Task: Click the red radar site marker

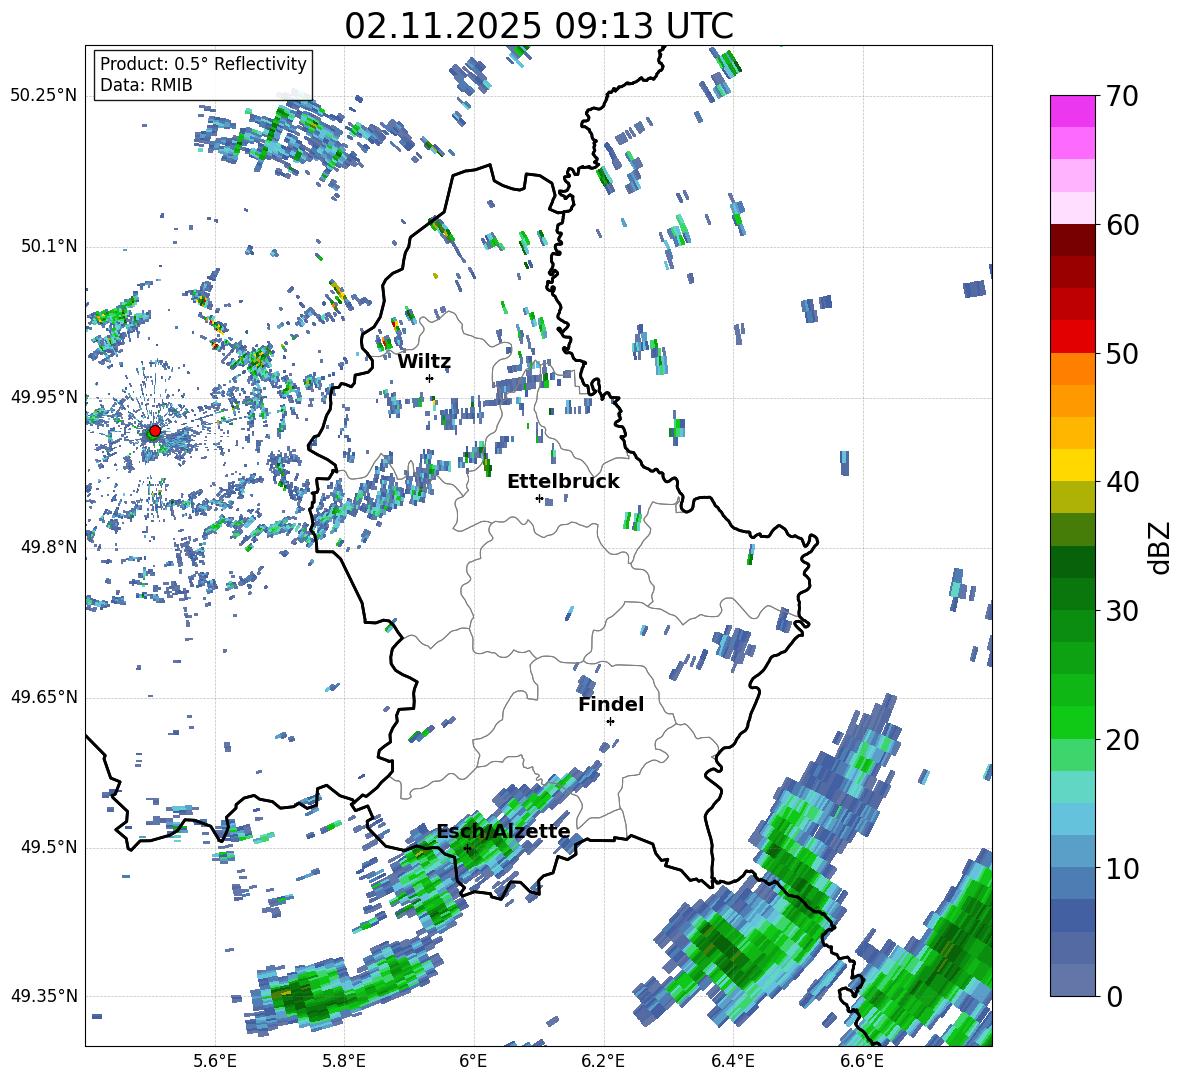Action: (155, 431)
